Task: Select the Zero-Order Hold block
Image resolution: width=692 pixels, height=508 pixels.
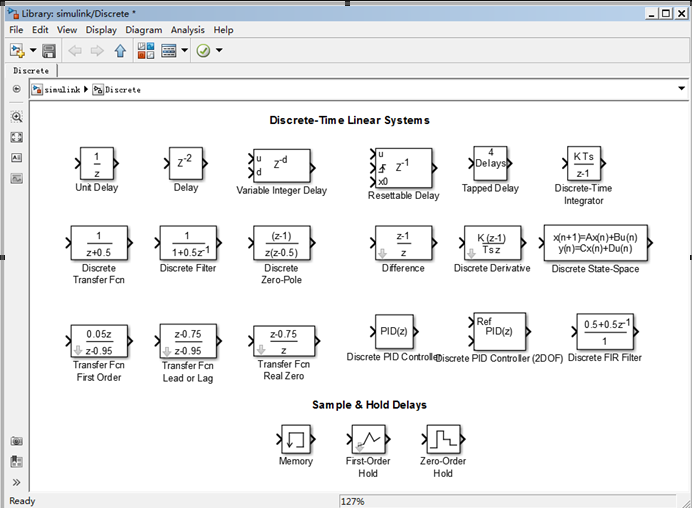Action: pyautogui.click(x=442, y=440)
